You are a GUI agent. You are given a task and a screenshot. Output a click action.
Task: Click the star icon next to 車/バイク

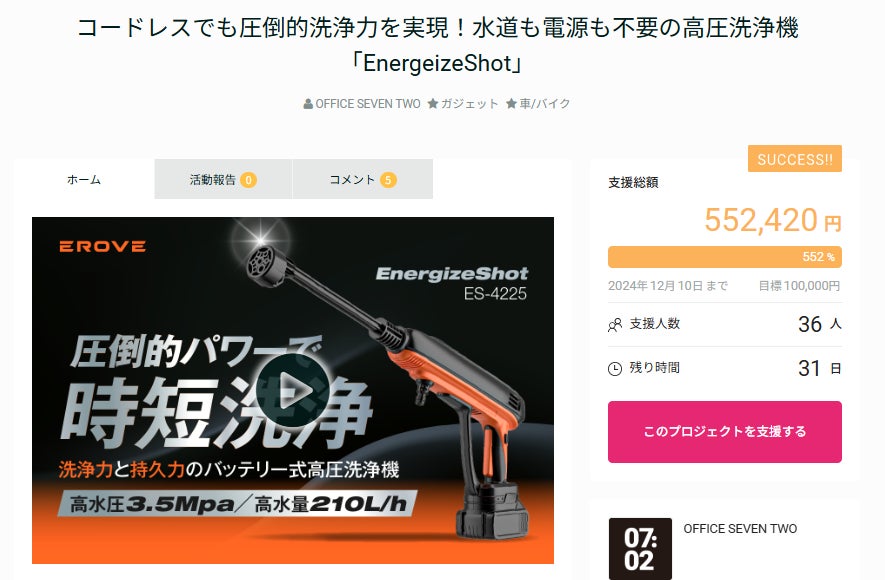pyautogui.click(x=511, y=104)
